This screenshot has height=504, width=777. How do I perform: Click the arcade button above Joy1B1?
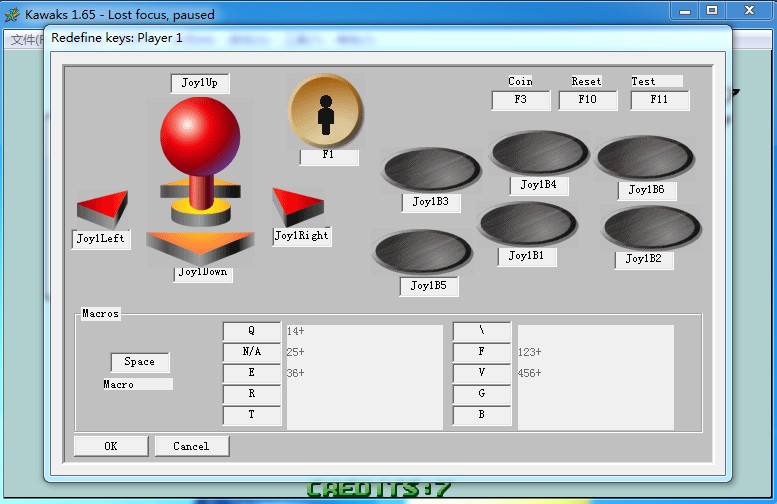click(527, 224)
